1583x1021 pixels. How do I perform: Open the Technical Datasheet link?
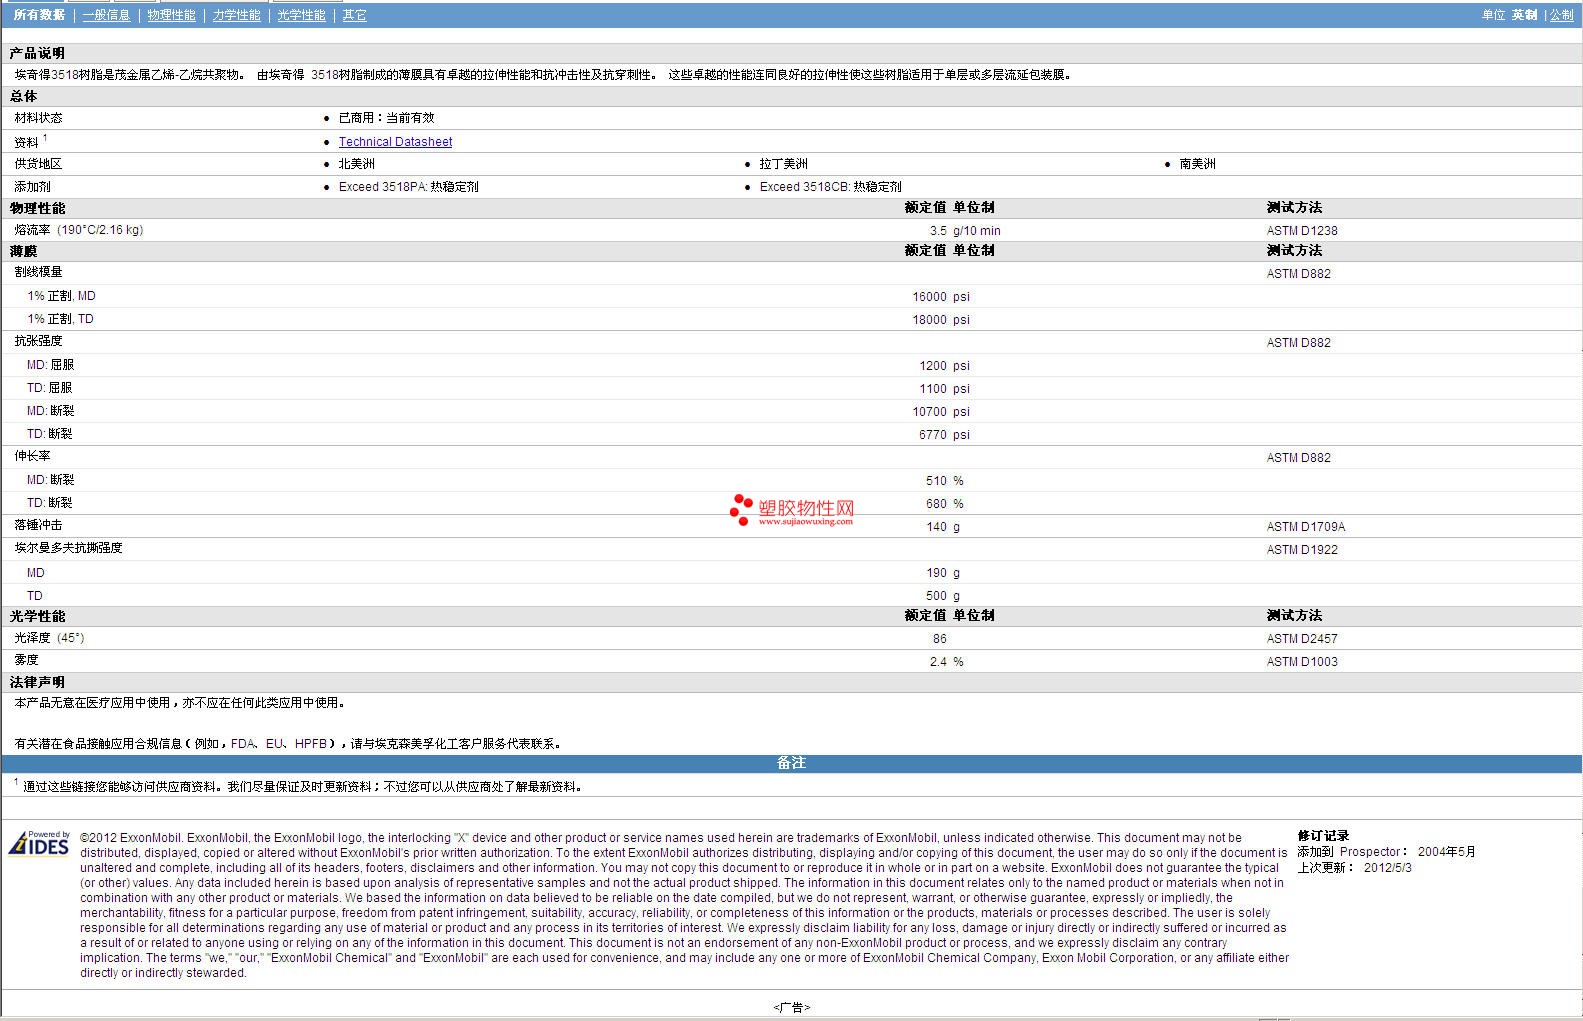(x=395, y=142)
